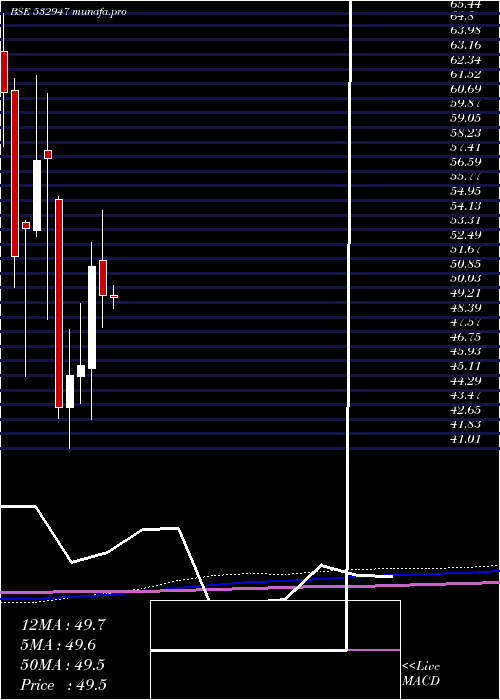Click the last small doji candle near 49.21

(x=114, y=296)
